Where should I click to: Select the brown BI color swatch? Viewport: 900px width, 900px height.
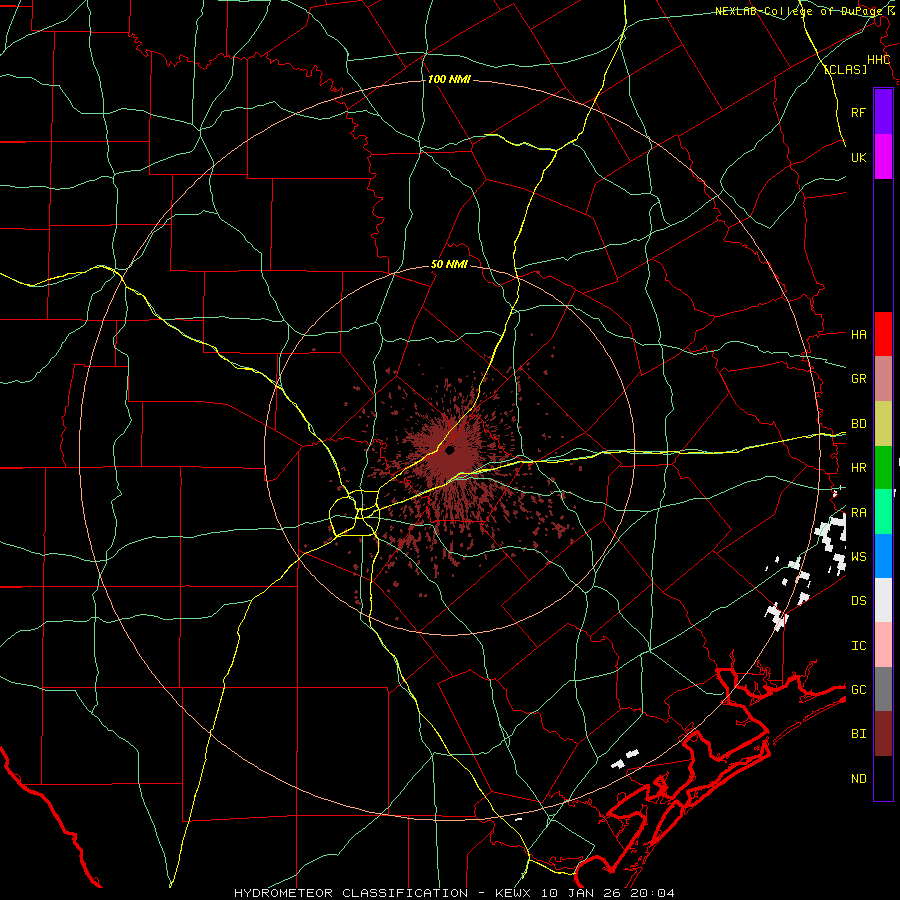(x=883, y=734)
